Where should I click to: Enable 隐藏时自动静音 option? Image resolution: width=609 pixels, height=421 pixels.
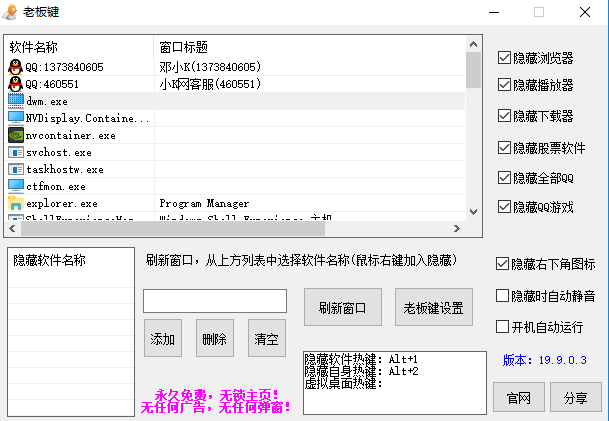pyautogui.click(x=502, y=296)
